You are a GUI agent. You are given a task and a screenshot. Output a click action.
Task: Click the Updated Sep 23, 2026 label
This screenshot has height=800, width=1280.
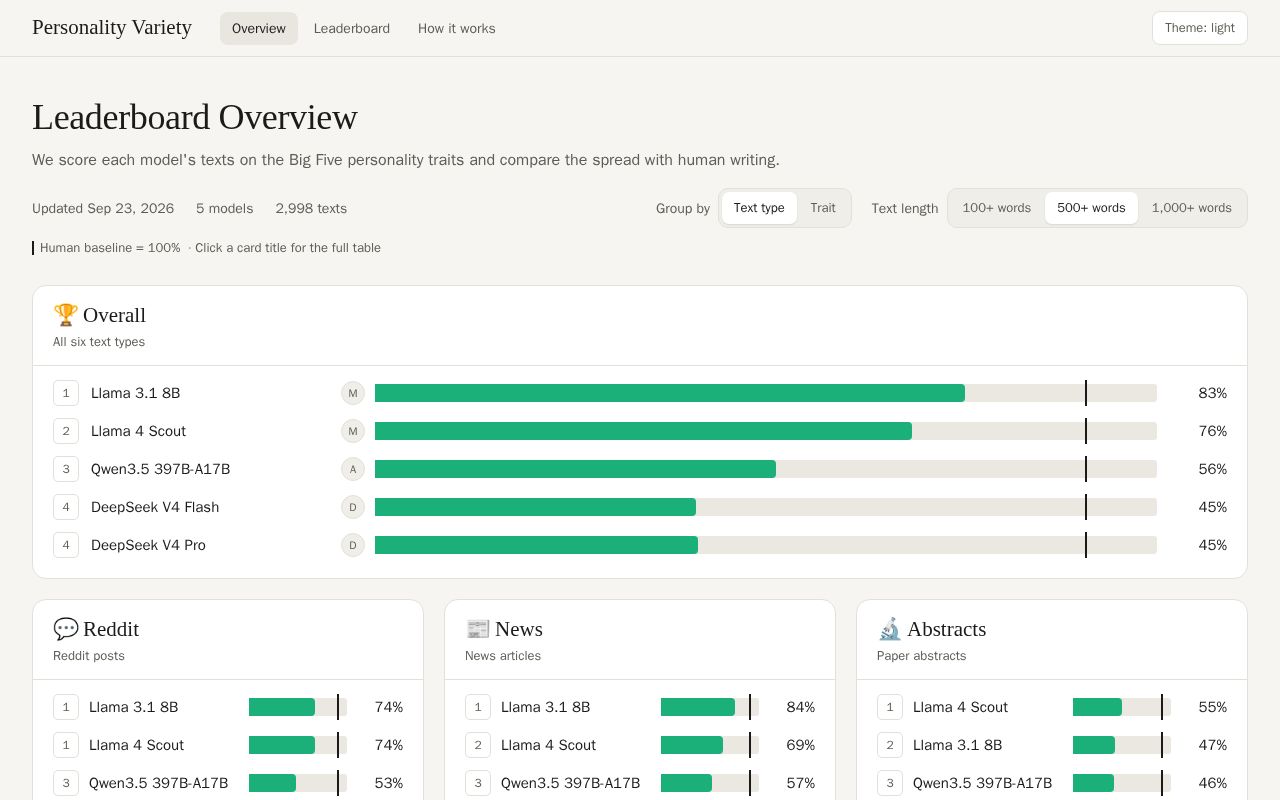(103, 208)
